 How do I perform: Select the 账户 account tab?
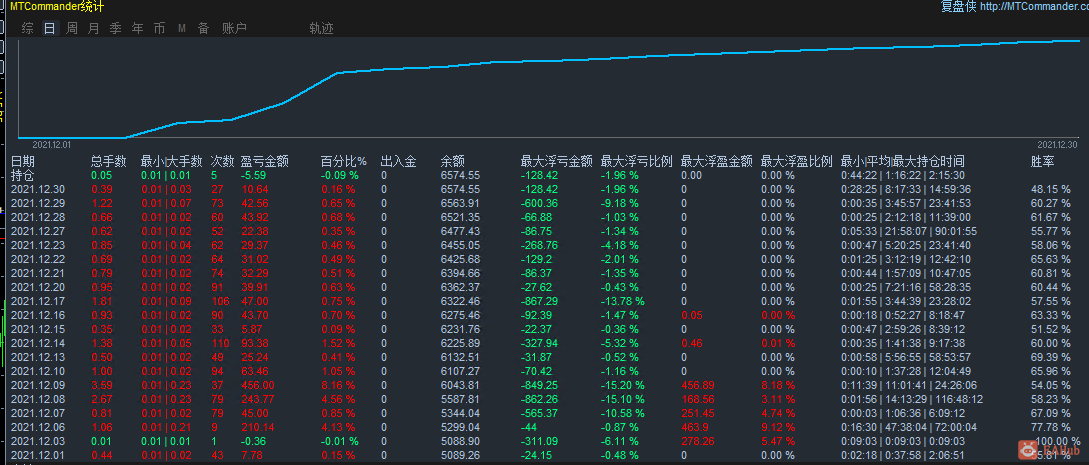[235, 28]
